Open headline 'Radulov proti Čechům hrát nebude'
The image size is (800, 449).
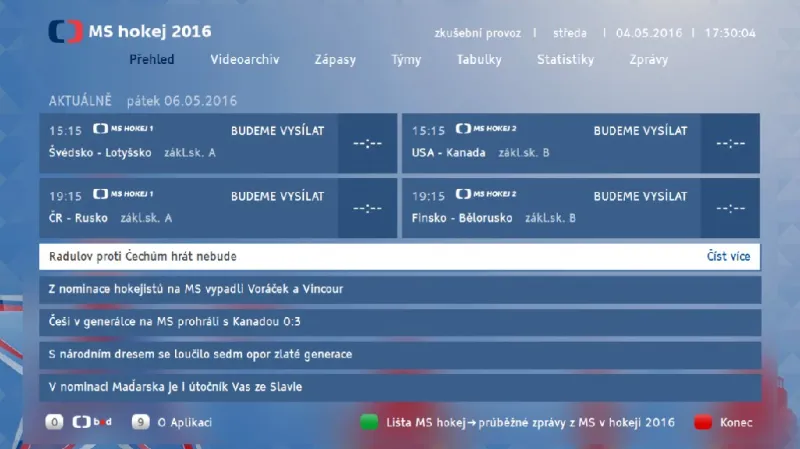[x=399, y=257]
